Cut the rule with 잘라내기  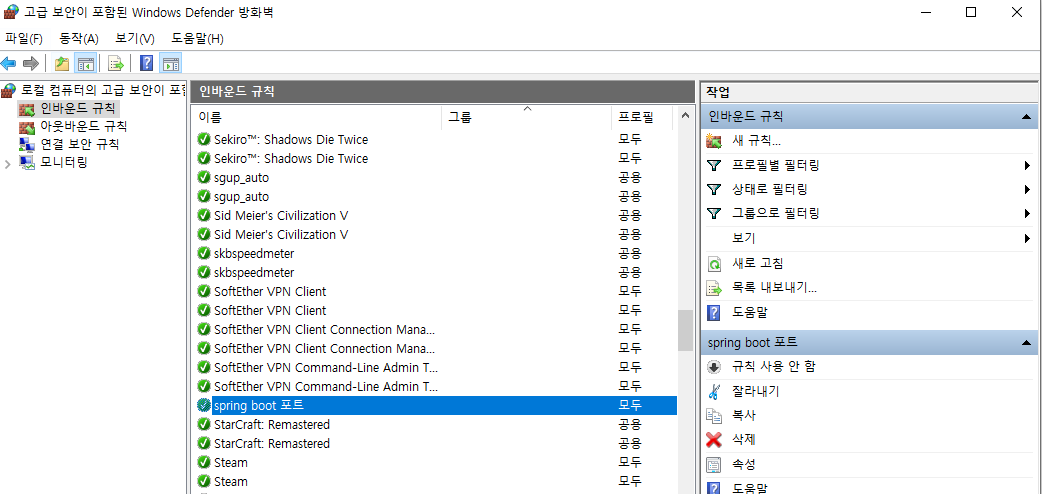click(x=755, y=391)
